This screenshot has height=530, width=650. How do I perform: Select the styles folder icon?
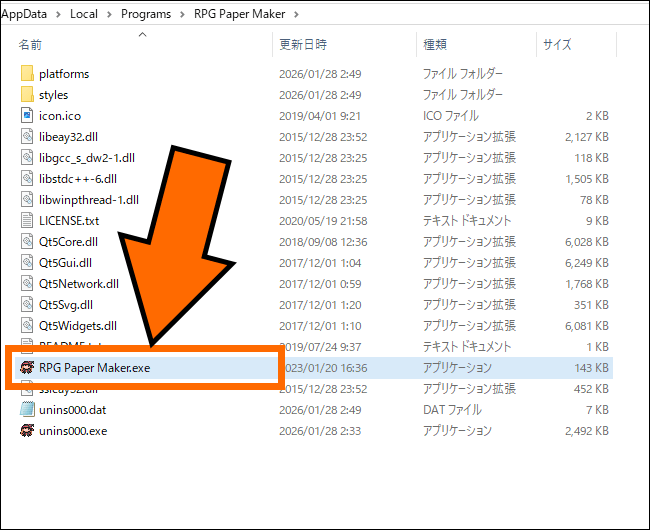(x=27, y=95)
